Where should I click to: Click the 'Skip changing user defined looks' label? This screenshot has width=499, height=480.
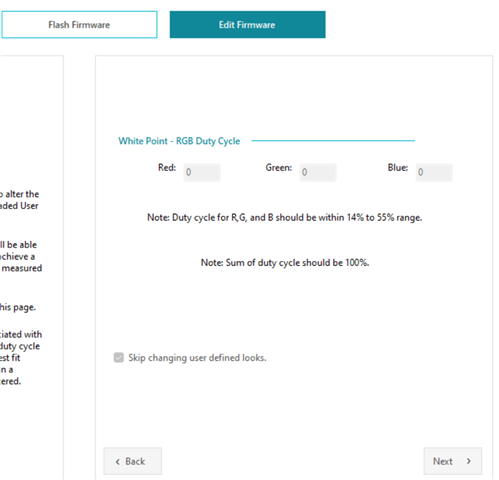[x=197, y=358]
